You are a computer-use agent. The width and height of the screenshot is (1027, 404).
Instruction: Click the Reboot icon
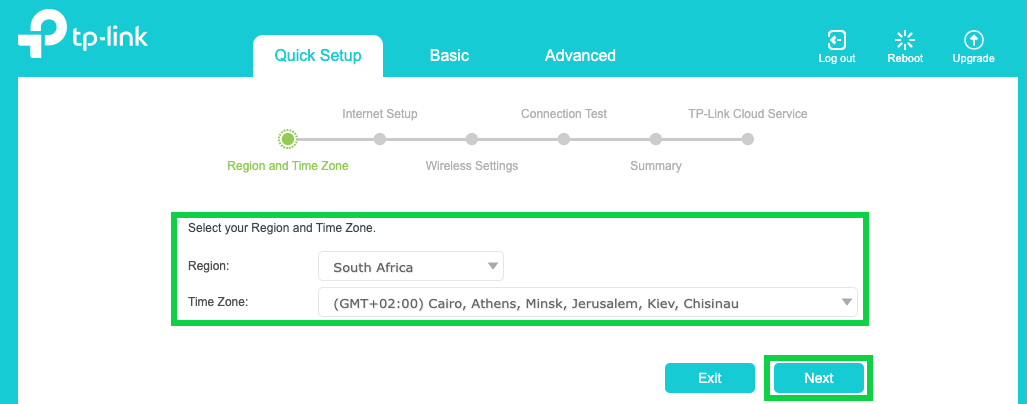tap(905, 40)
